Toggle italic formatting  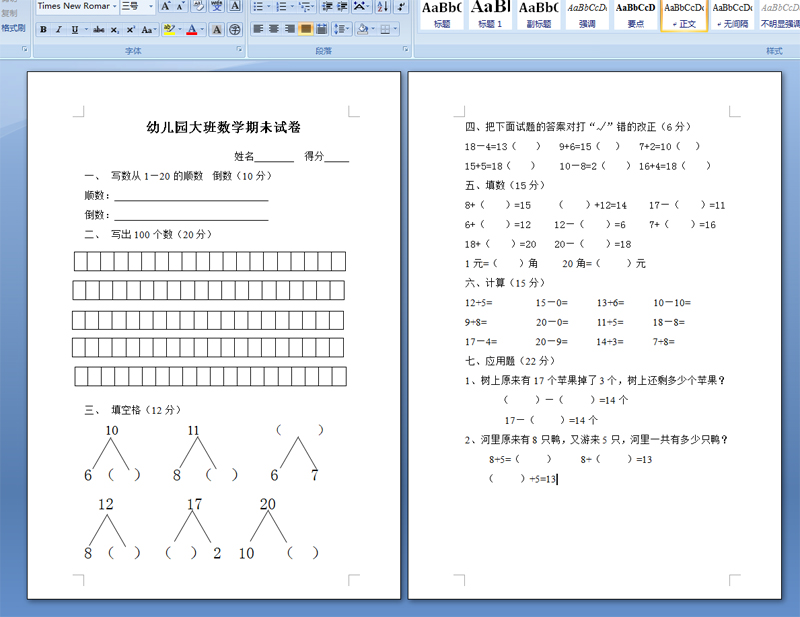59,30
